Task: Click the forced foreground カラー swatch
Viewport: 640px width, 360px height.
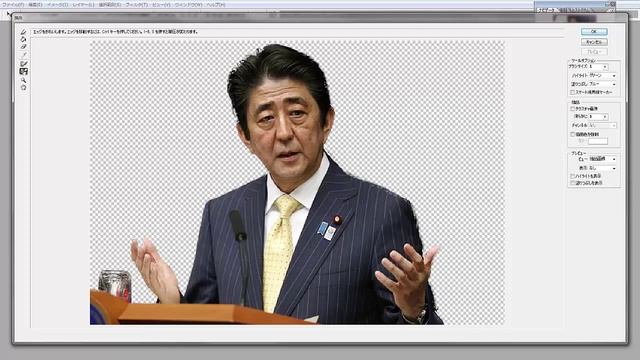Action: pyautogui.click(x=598, y=141)
